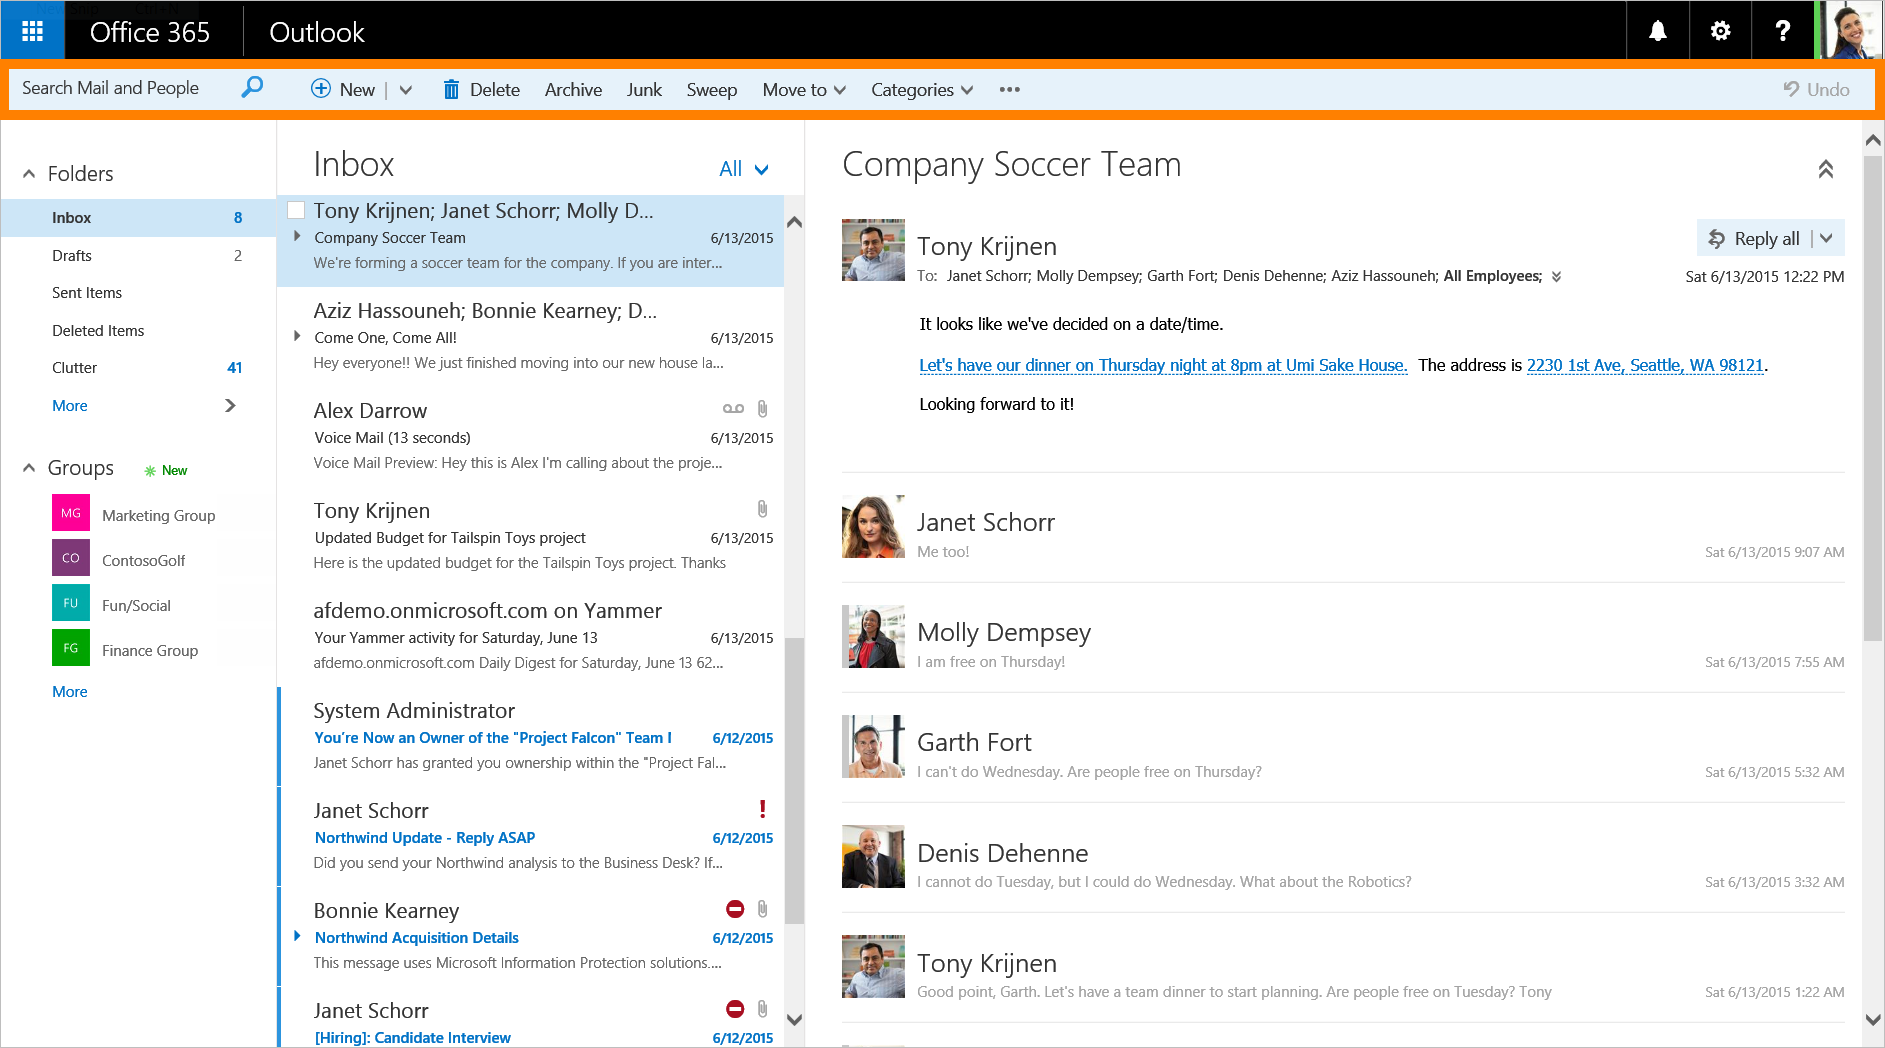Click the Marketing Group pink color tile

tap(70, 513)
